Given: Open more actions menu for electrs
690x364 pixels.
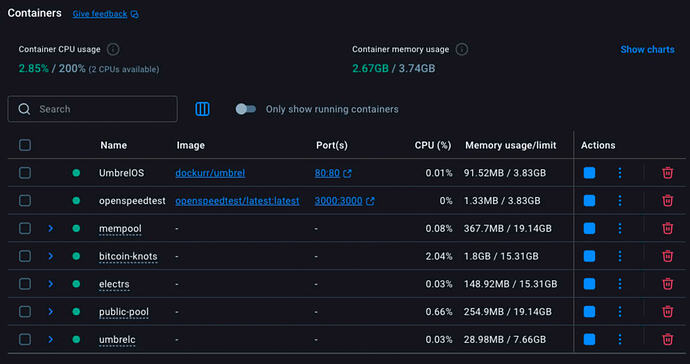Looking at the screenshot, I should (x=620, y=283).
